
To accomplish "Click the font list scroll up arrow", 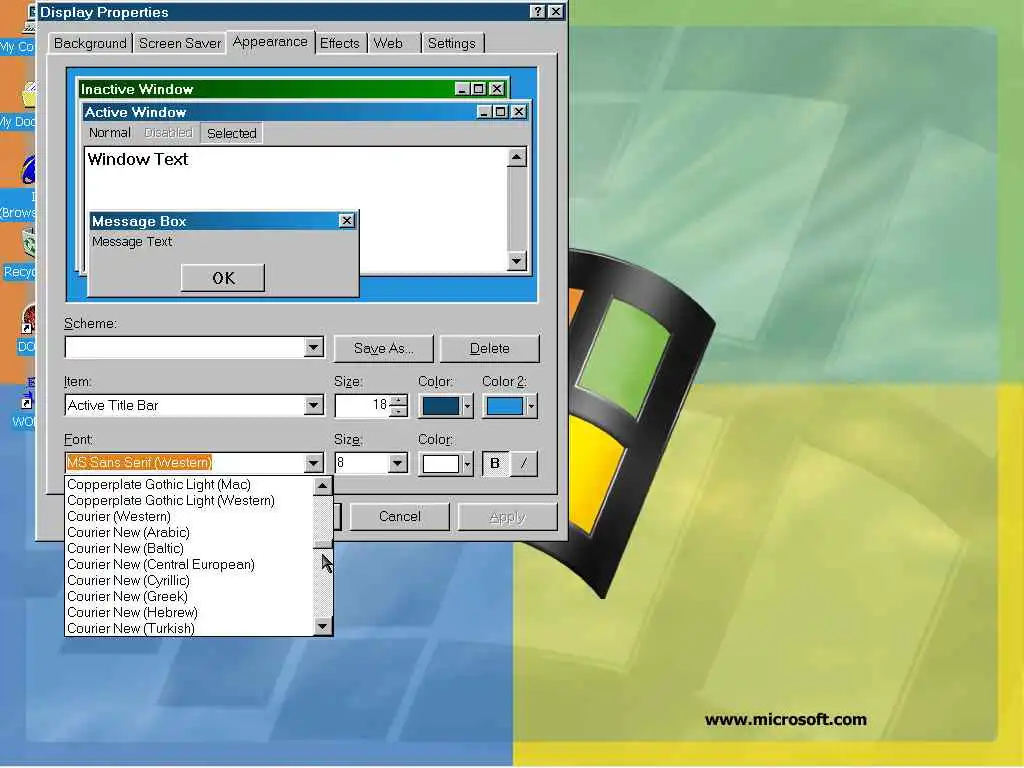I will click(x=323, y=486).
